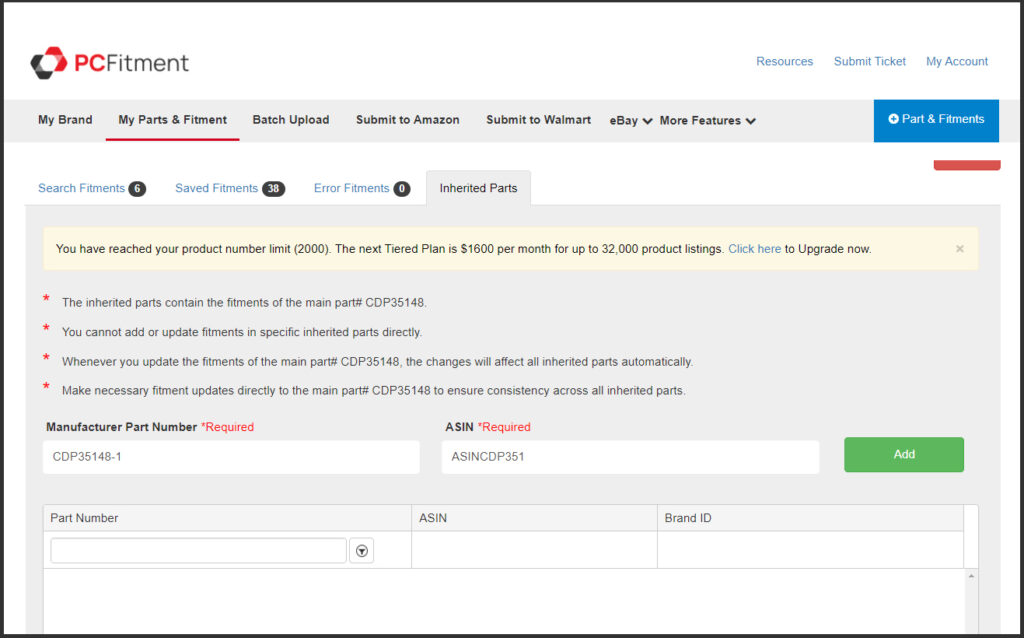Switch to the Search Fitments tab
This screenshot has height=638, width=1024.
(x=91, y=188)
